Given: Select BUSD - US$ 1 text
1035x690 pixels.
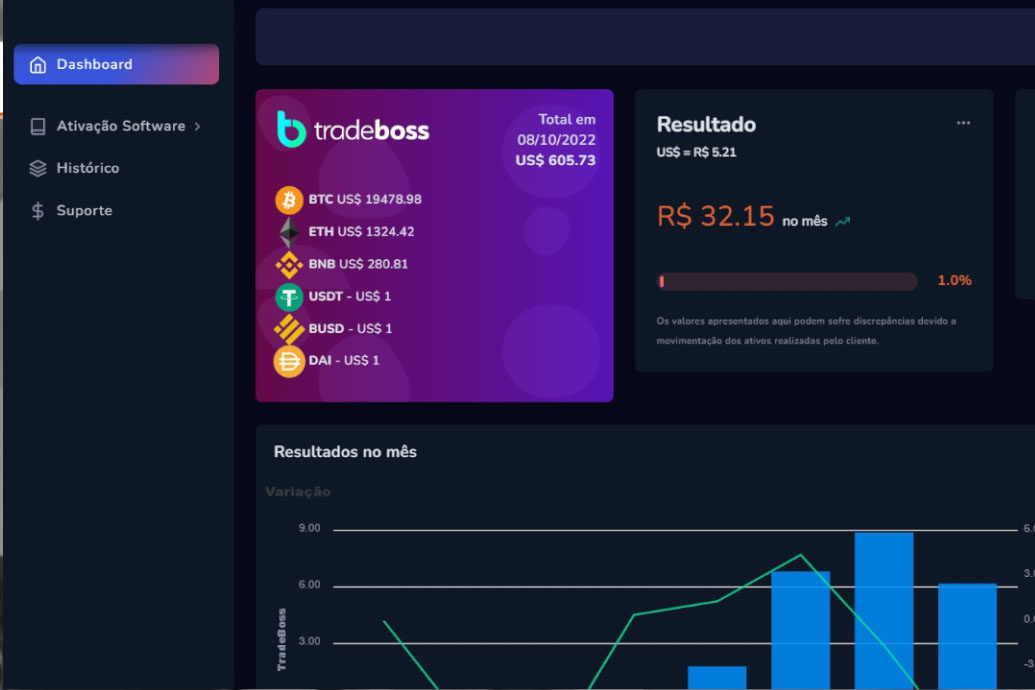Looking at the screenshot, I should pyautogui.click(x=351, y=329).
